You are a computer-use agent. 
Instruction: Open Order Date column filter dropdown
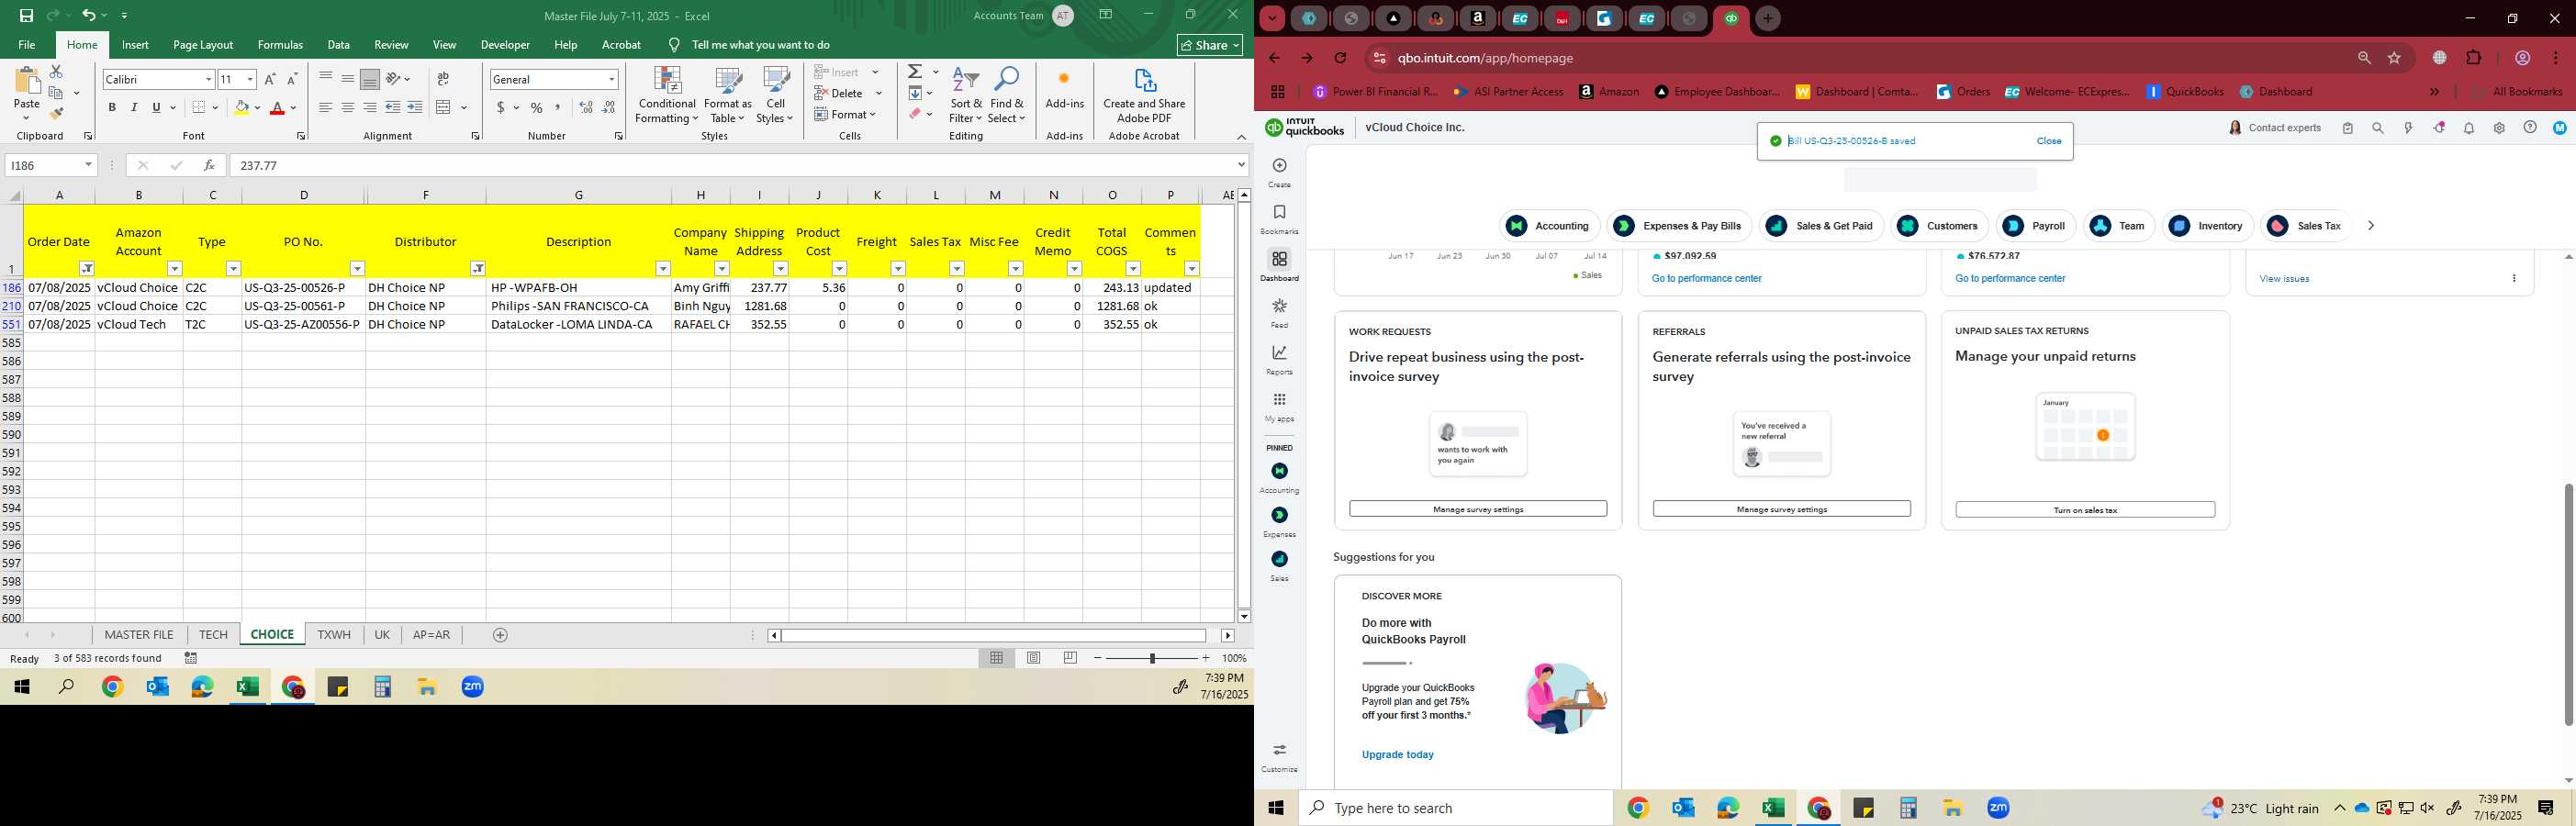coord(87,269)
